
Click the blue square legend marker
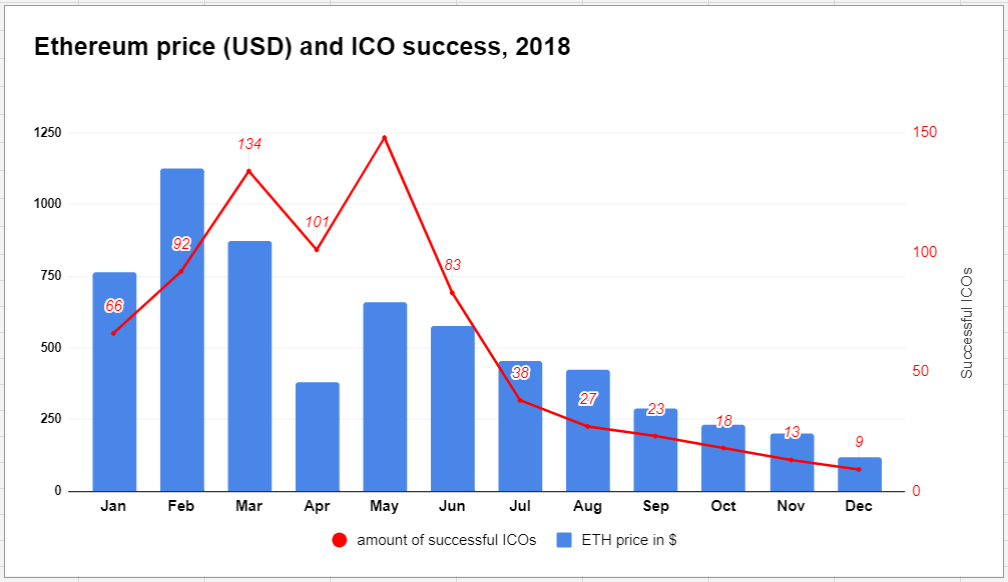[x=564, y=540]
